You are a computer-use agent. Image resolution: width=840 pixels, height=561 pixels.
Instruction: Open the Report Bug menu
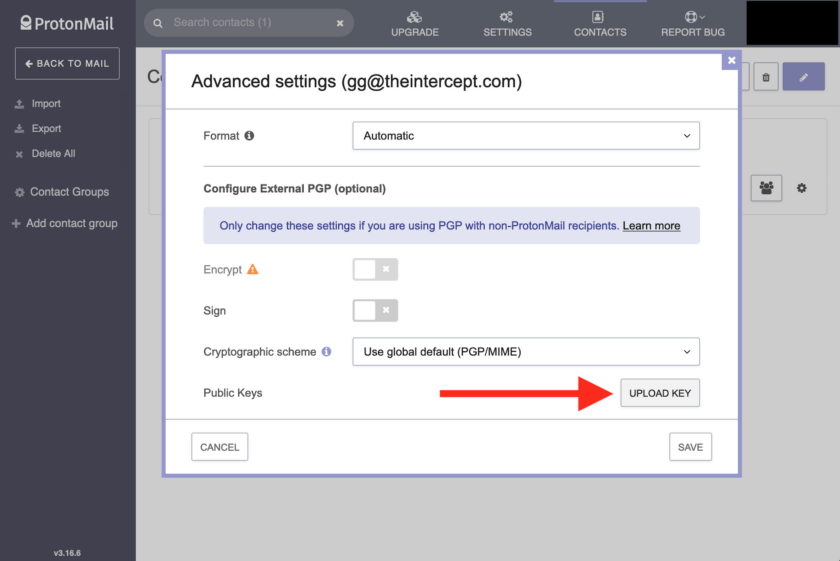(693, 24)
